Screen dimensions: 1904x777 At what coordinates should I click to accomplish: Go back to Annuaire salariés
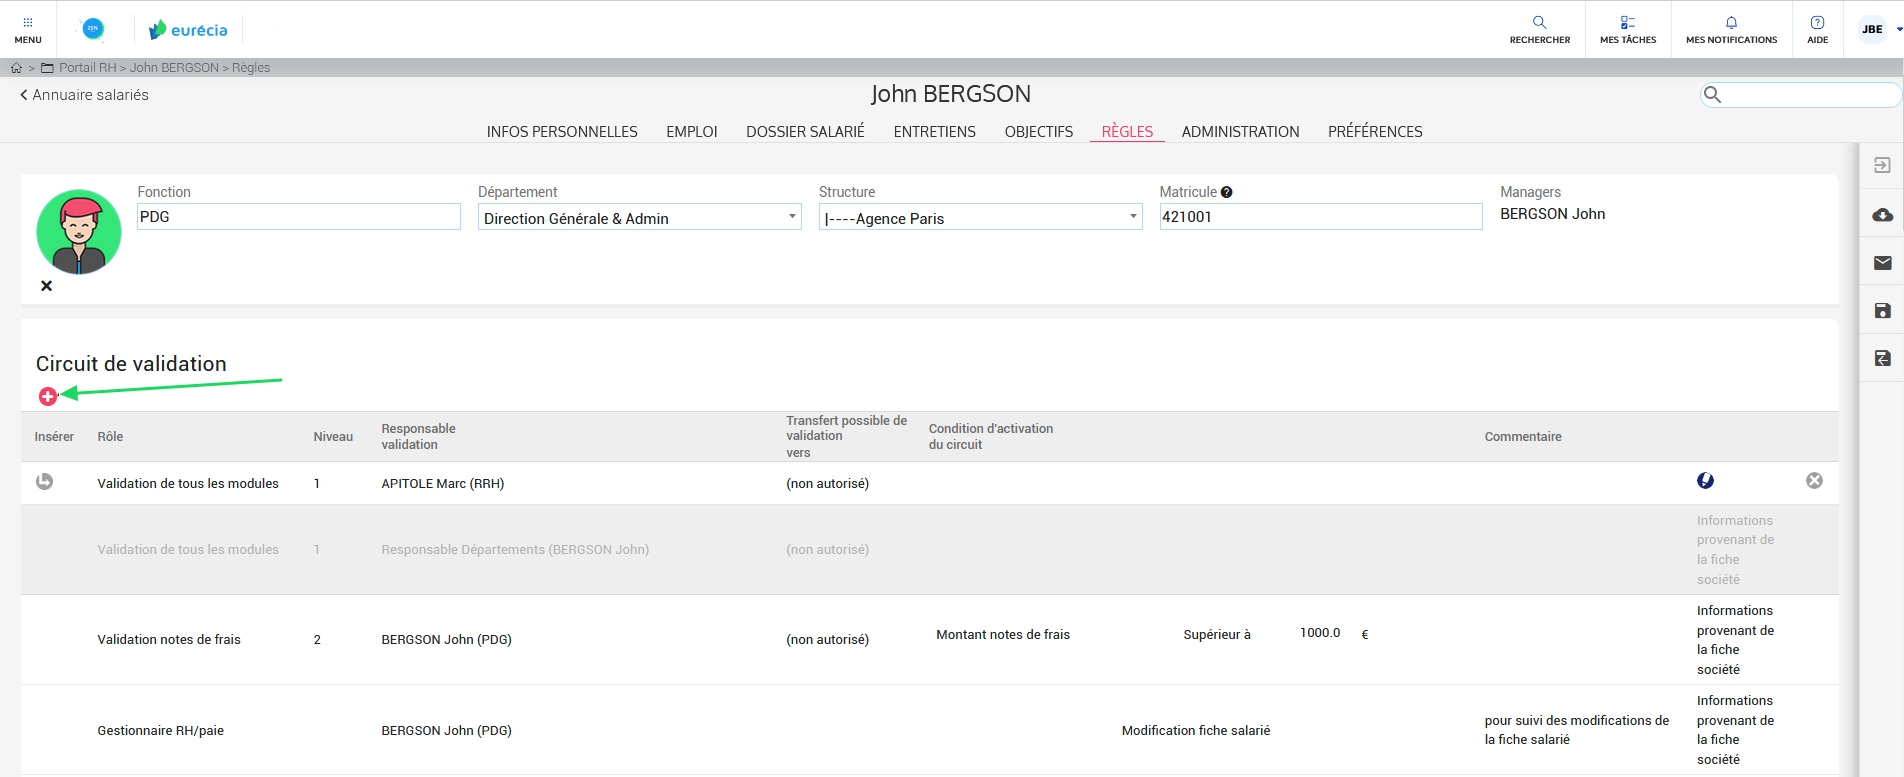click(84, 95)
